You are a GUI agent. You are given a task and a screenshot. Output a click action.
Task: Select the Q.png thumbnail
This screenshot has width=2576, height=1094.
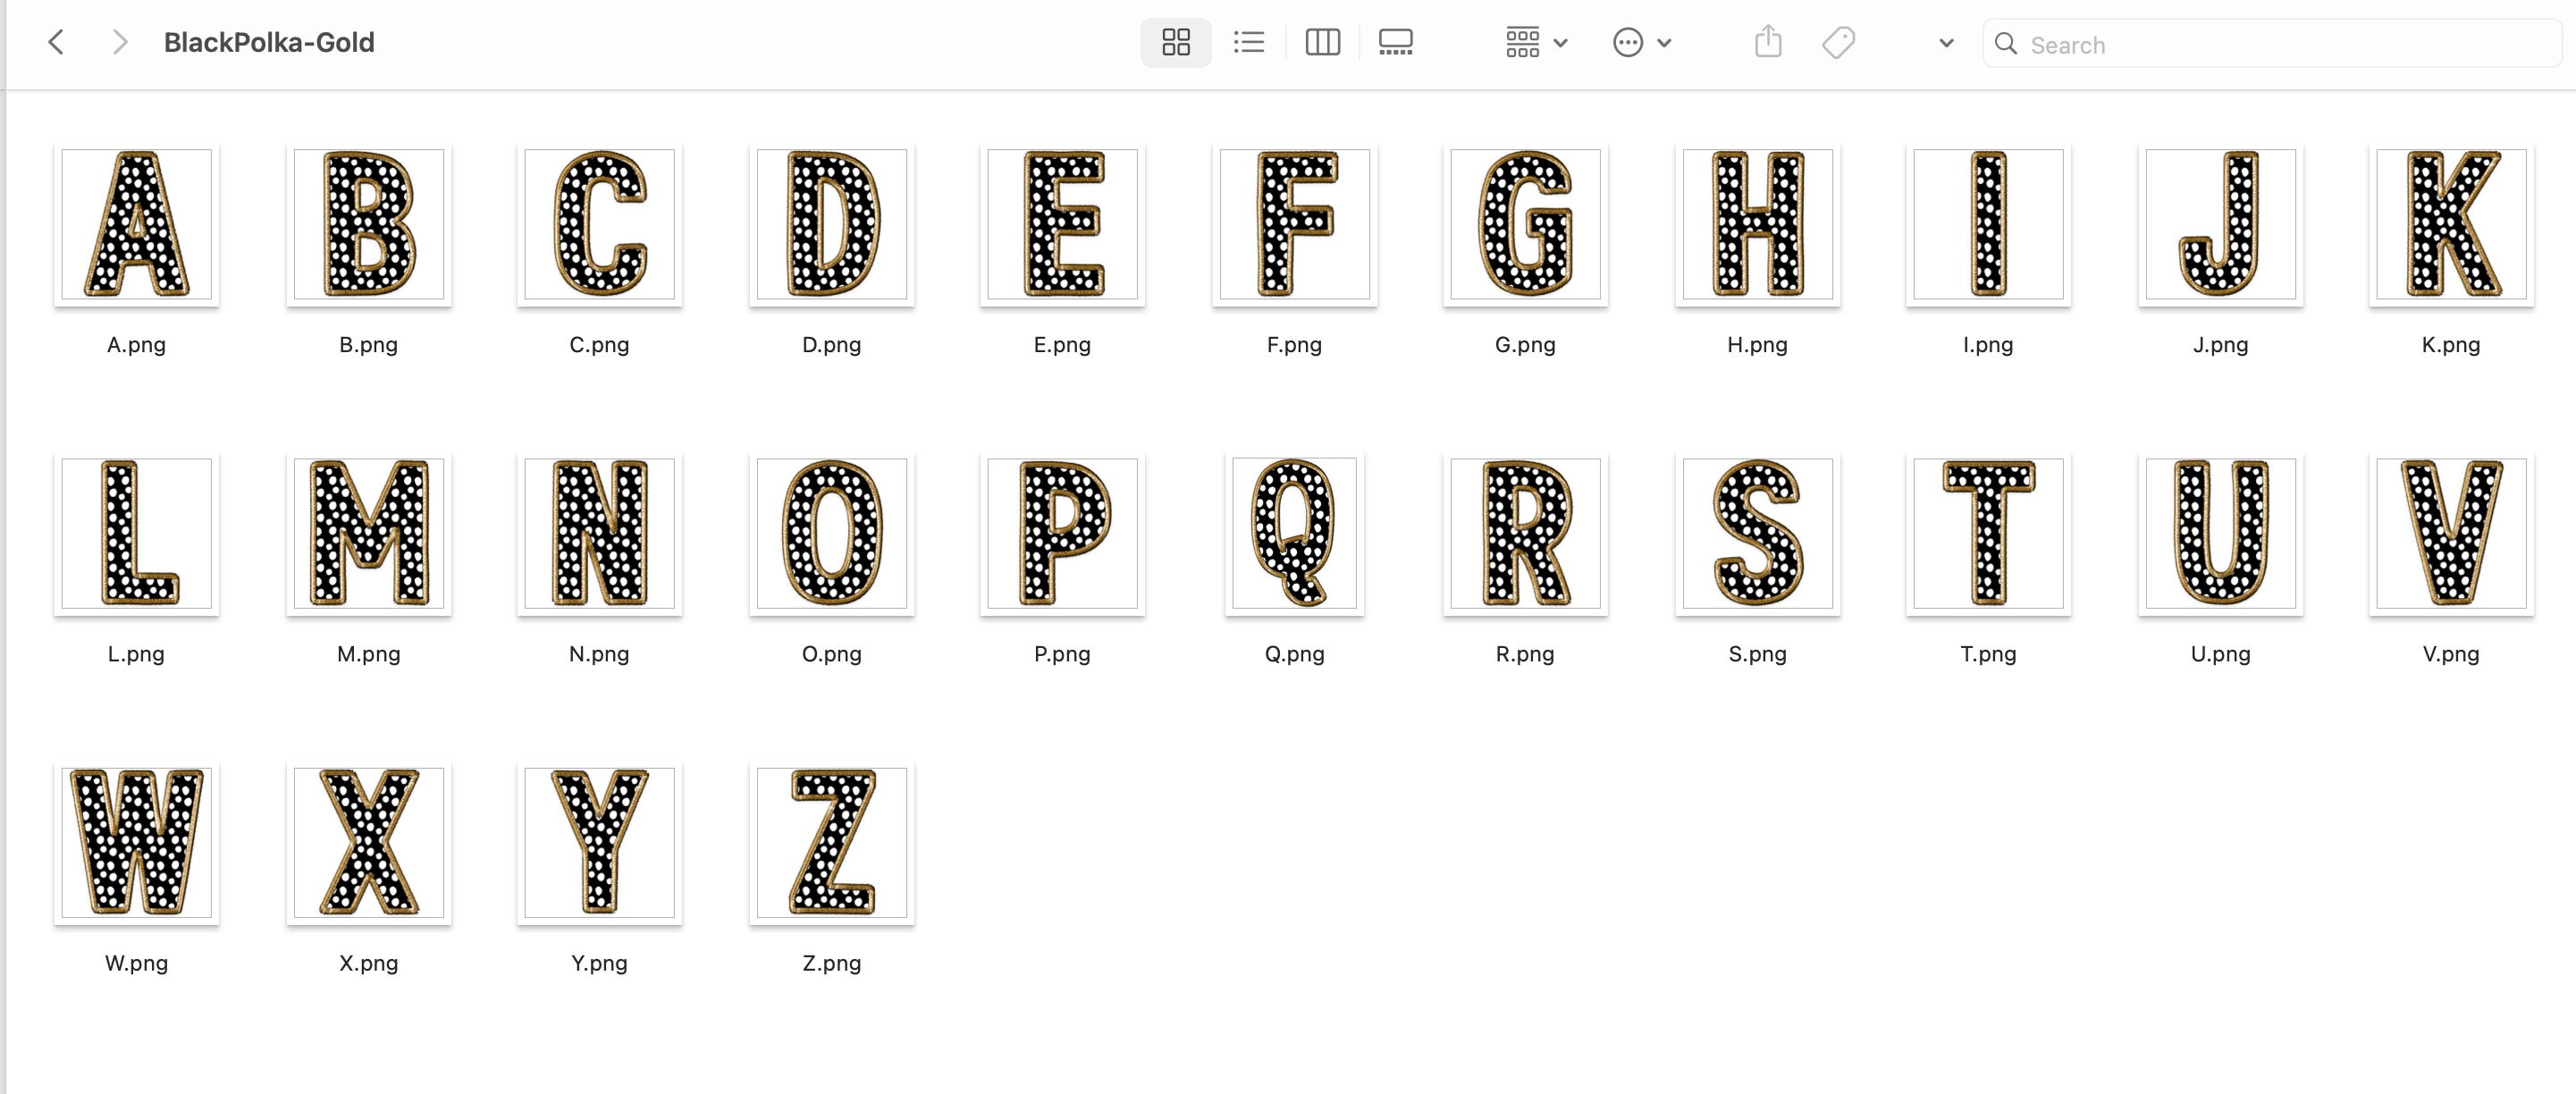pyautogui.click(x=1295, y=533)
